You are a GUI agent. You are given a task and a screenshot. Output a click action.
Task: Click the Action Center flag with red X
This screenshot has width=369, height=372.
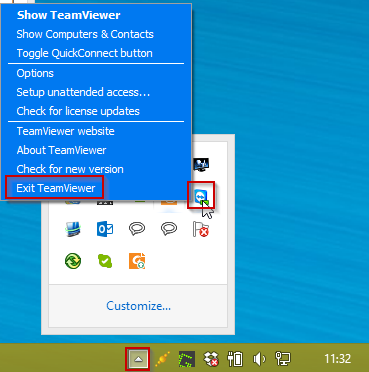(x=201, y=229)
